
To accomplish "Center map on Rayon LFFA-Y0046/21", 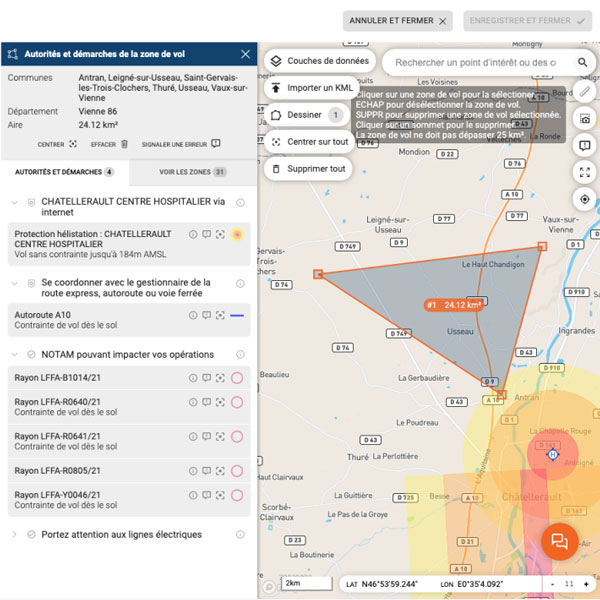I will pyautogui.click(x=220, y=495).
